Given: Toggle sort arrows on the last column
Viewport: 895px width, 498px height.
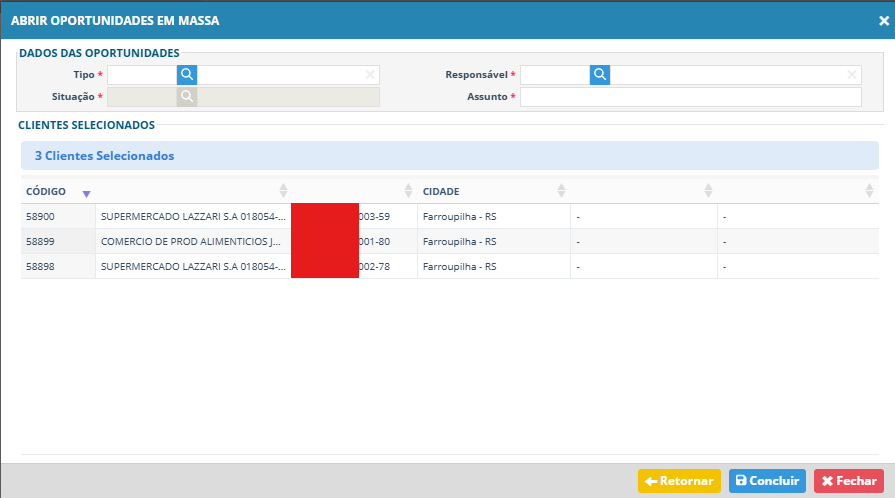Looking at the screenshot, I should tap(869, 191).
